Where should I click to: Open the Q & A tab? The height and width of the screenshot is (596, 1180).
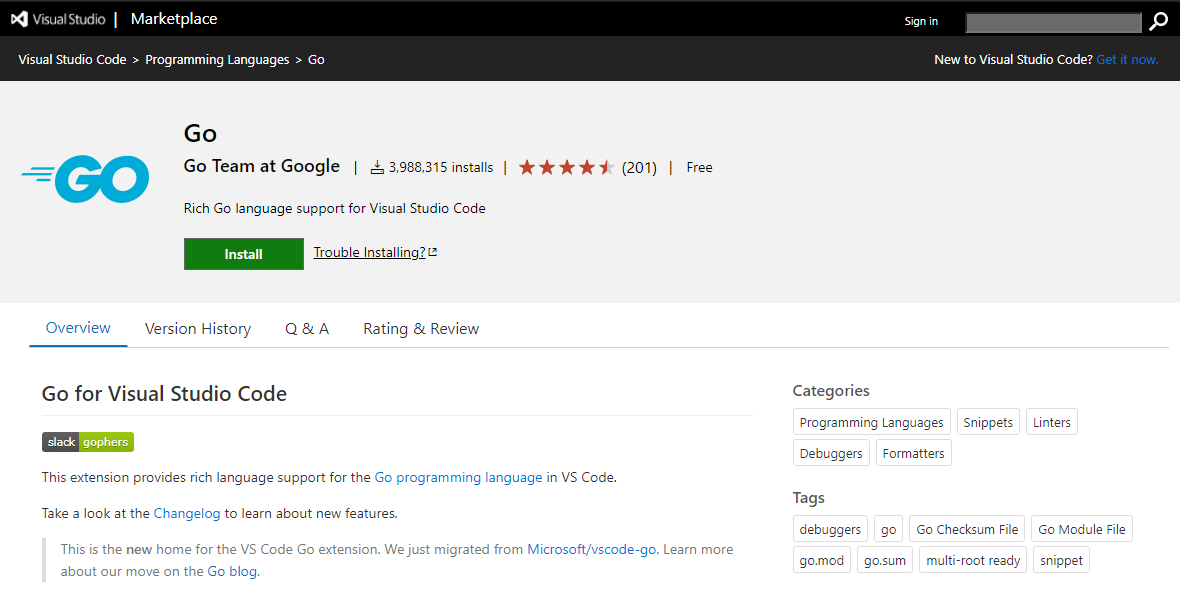click(307, 329)
